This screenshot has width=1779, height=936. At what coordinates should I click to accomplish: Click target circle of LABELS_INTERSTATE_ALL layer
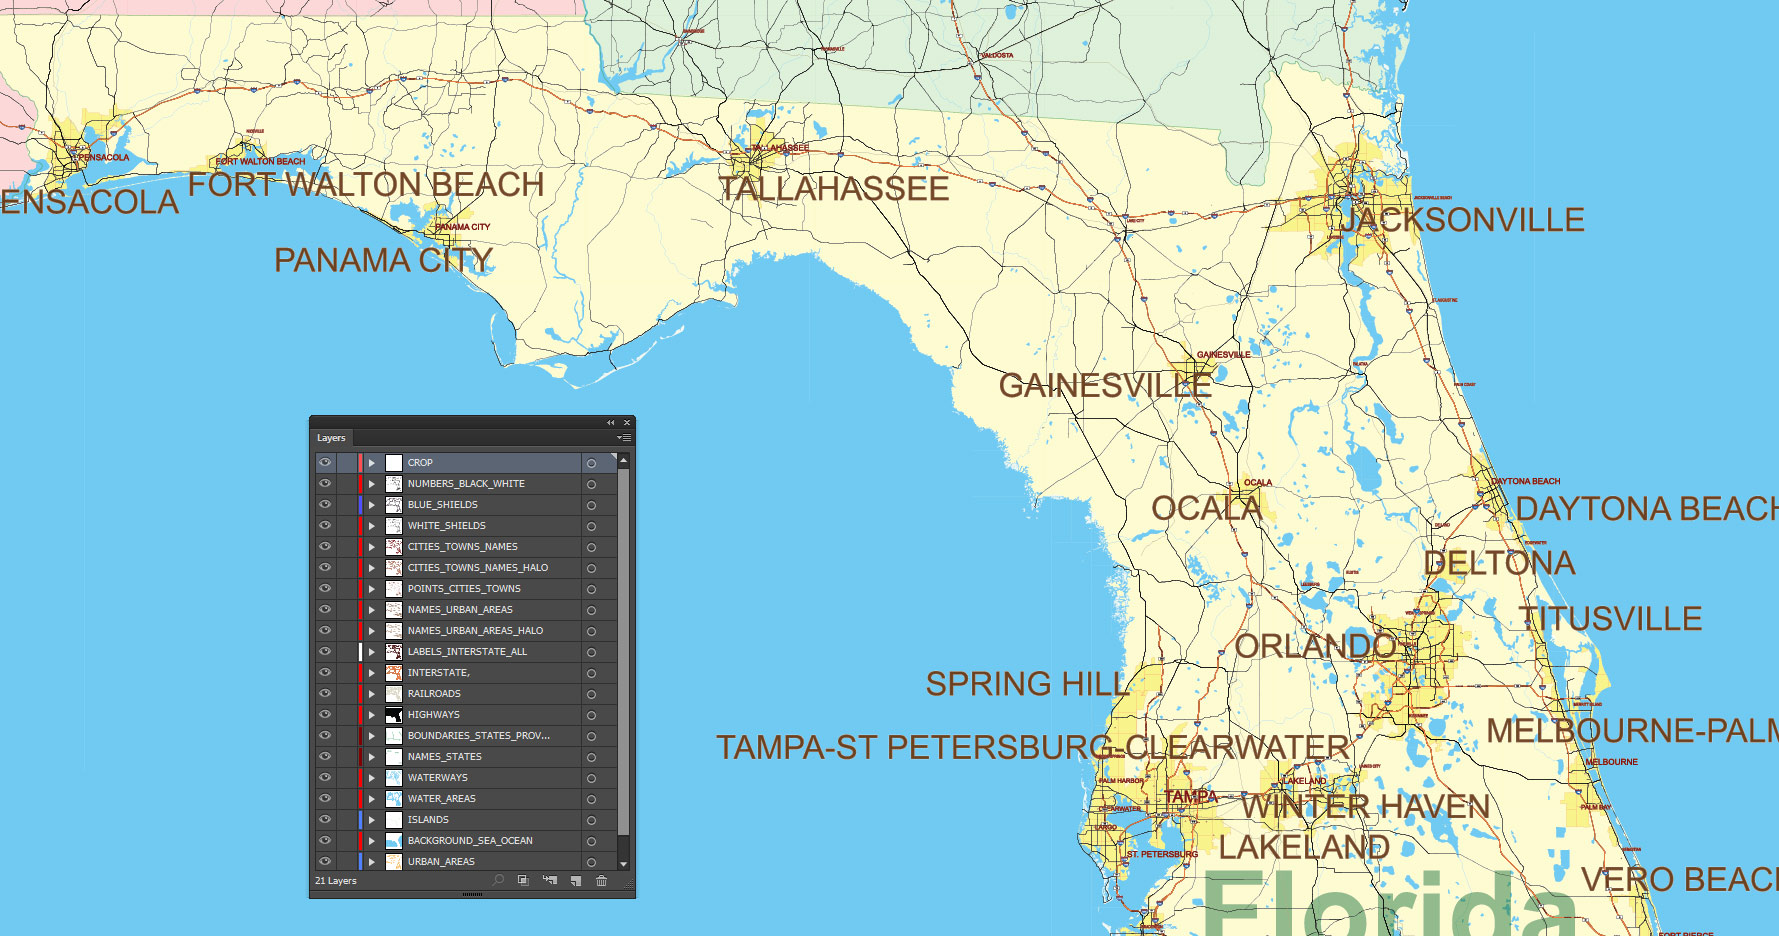[591, 652]
